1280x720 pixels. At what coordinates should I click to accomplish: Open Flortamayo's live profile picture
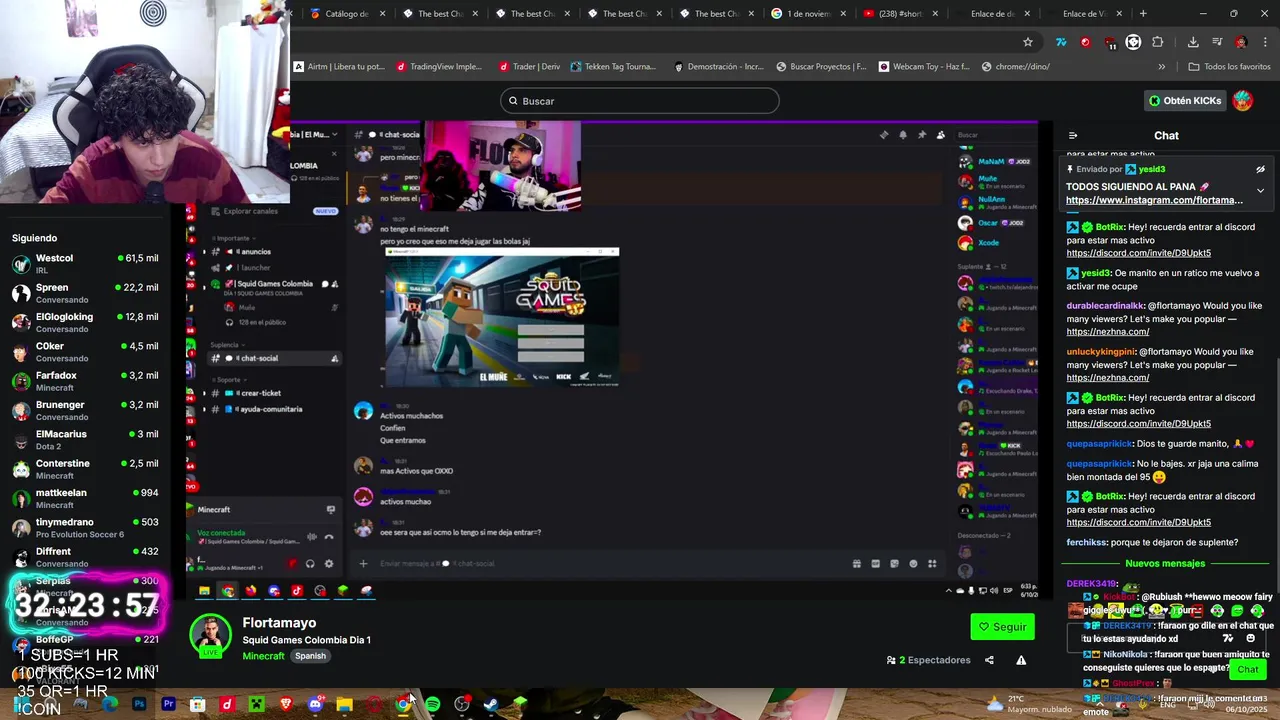point(211,637)
